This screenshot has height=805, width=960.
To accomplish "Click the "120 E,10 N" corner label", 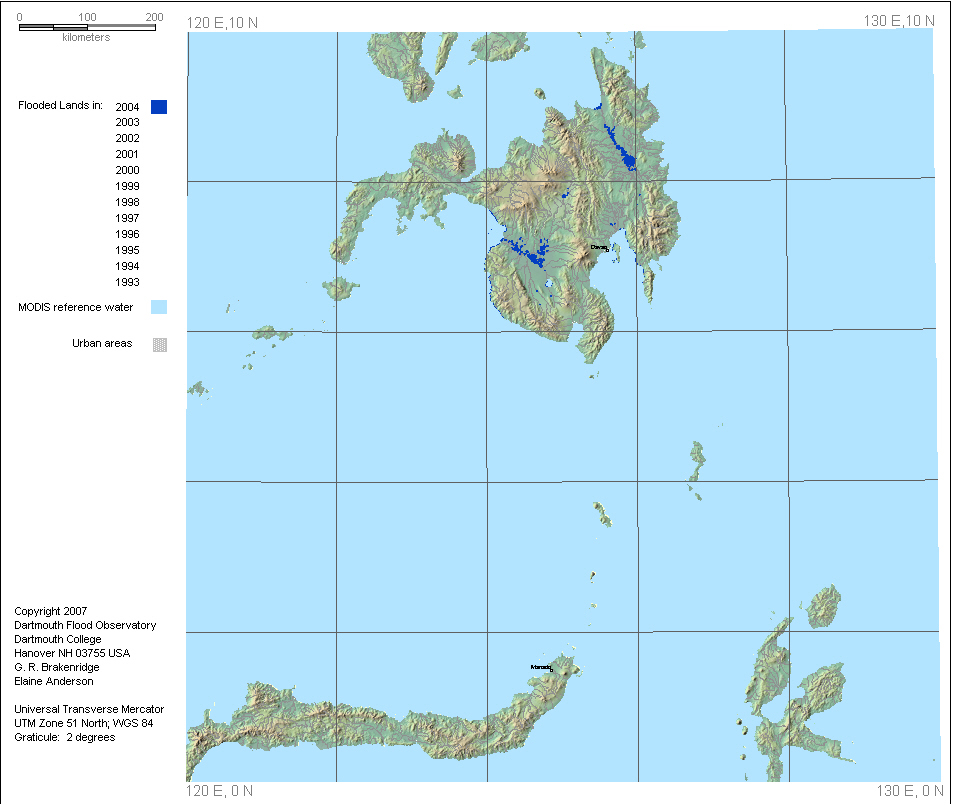I will coord(222,21).
